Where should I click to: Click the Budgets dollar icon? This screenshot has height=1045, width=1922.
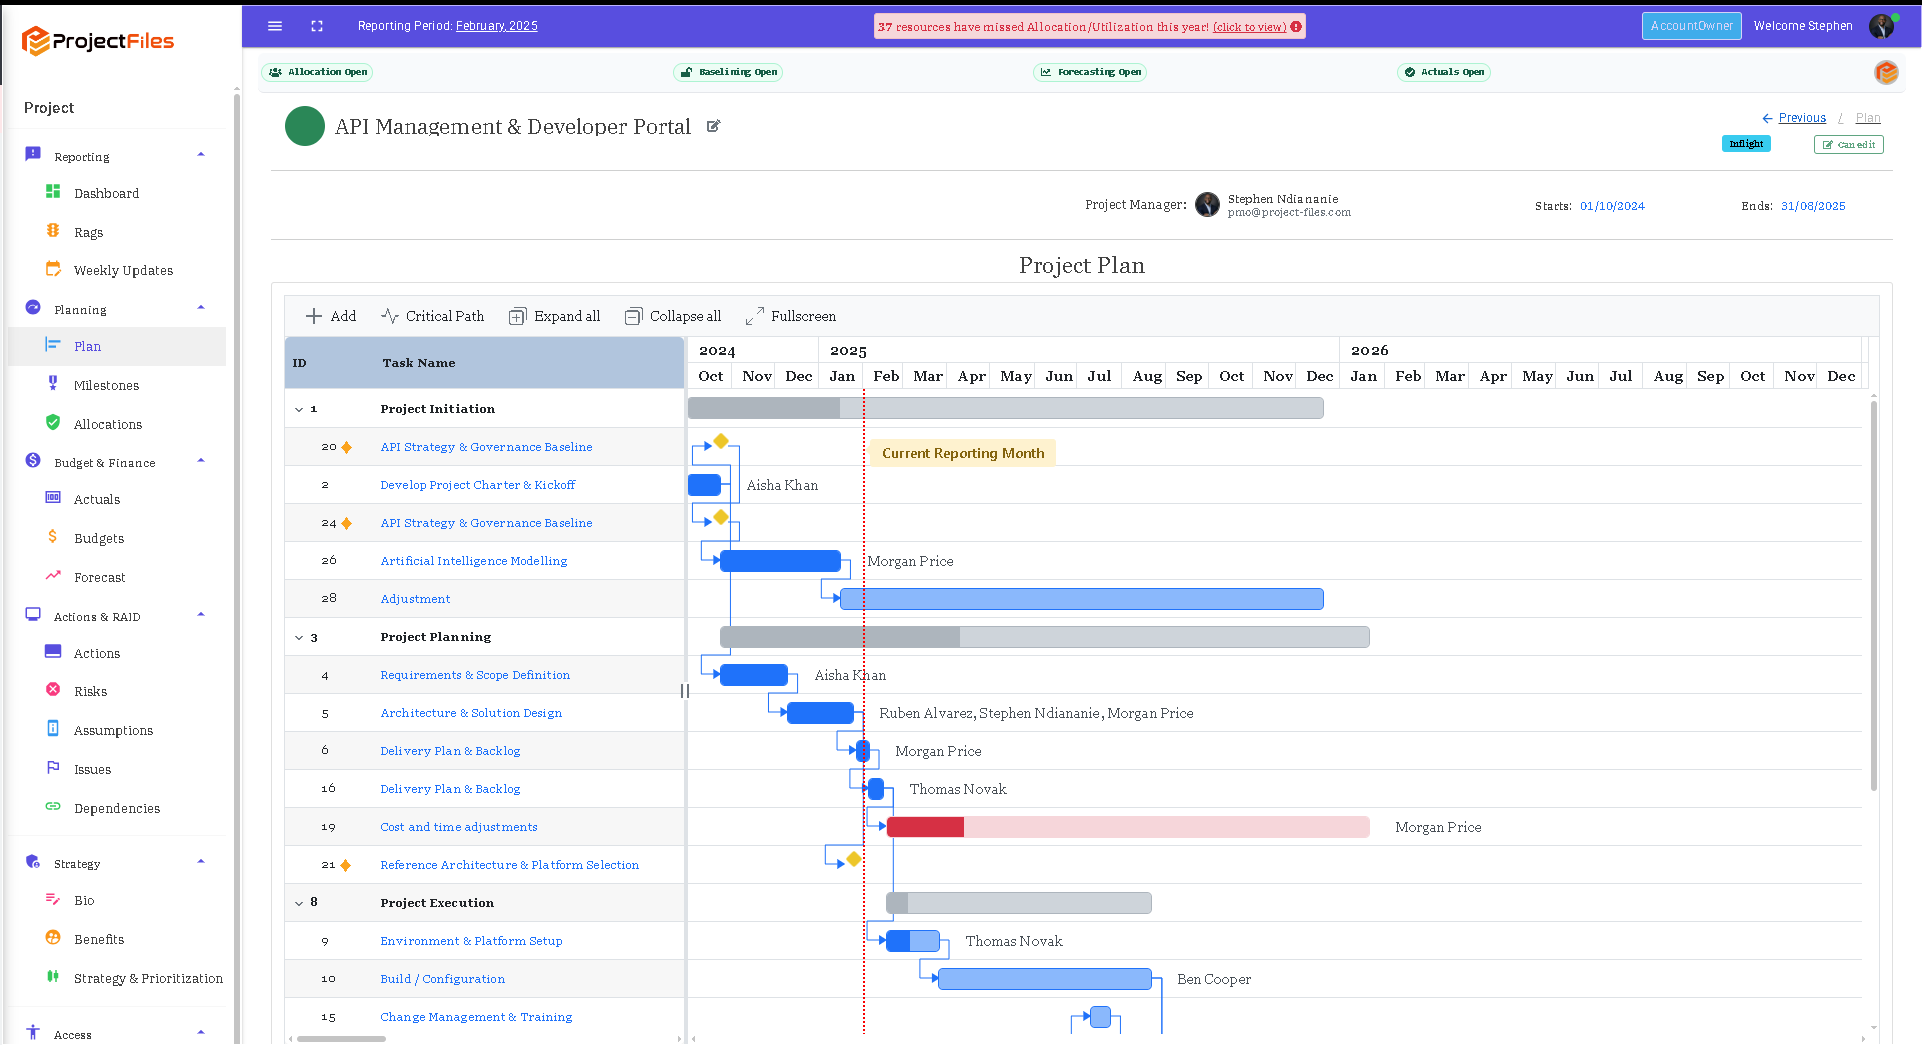point(53,537)
